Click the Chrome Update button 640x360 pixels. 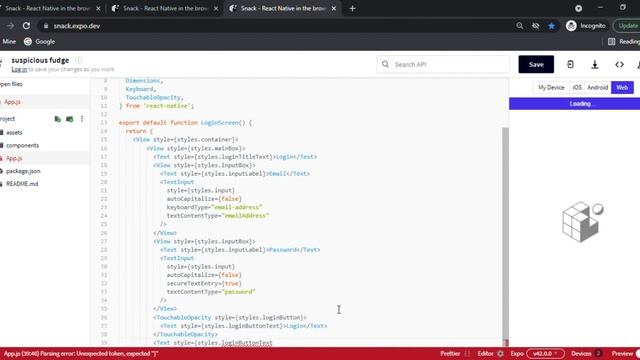coord(627,26)
